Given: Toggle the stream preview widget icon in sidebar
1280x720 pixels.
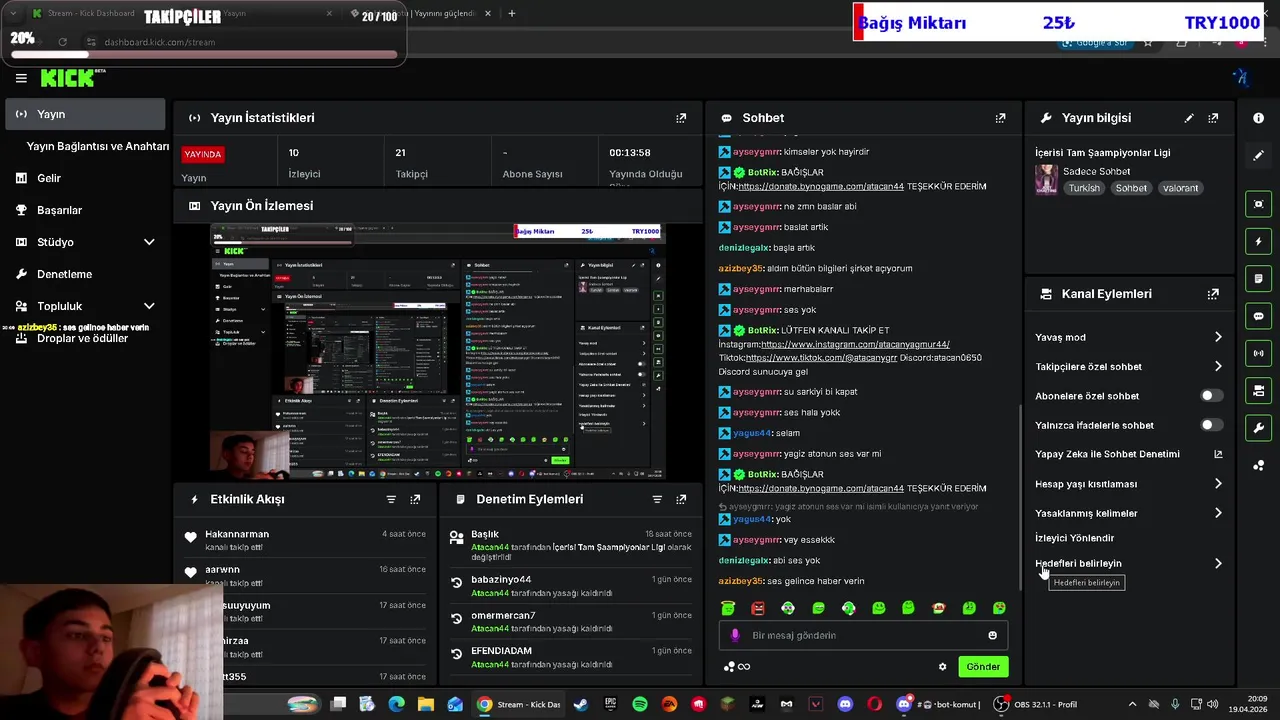Looking at the screenshot, I should click(1258, 204).
